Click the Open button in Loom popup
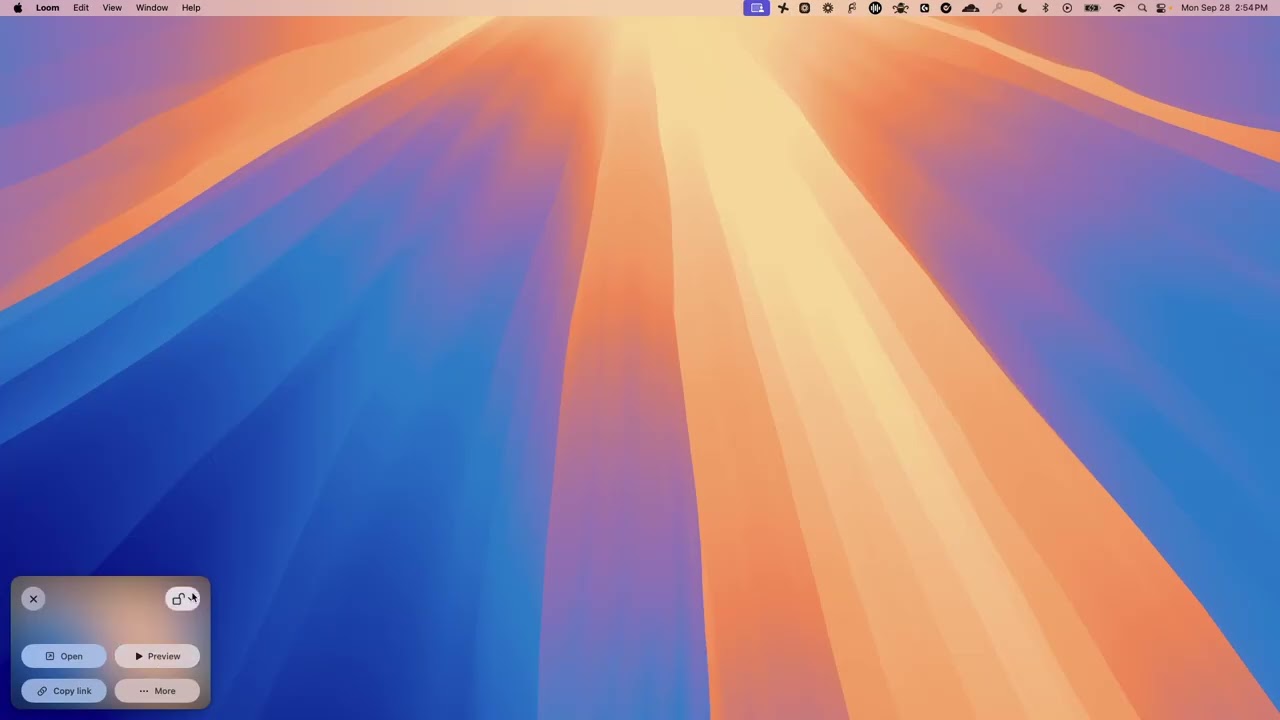 64,656
